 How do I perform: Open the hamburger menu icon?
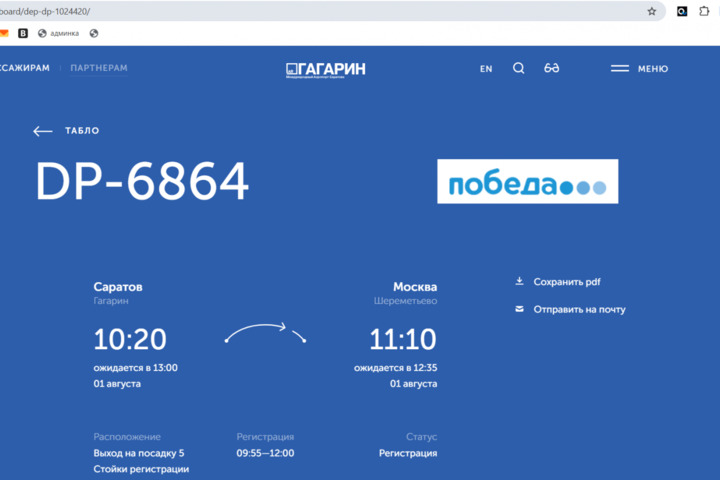click(619, 68)
